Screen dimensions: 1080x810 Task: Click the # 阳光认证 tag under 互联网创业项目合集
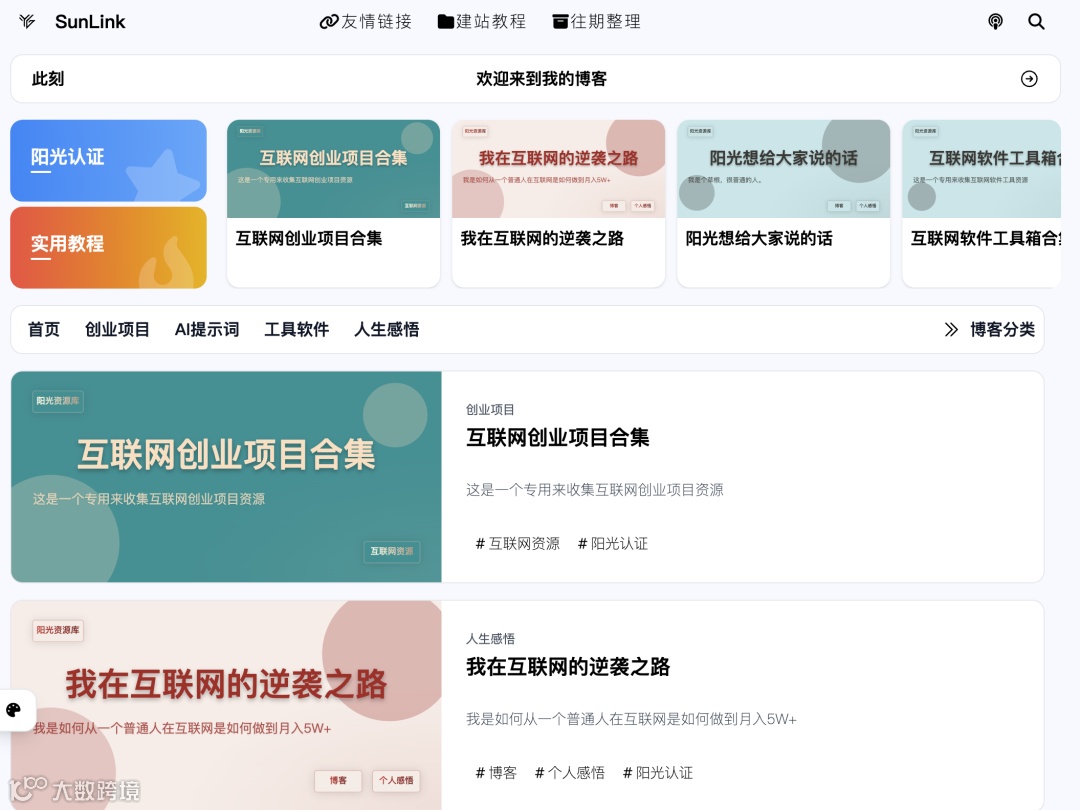(x=613, y=543)
